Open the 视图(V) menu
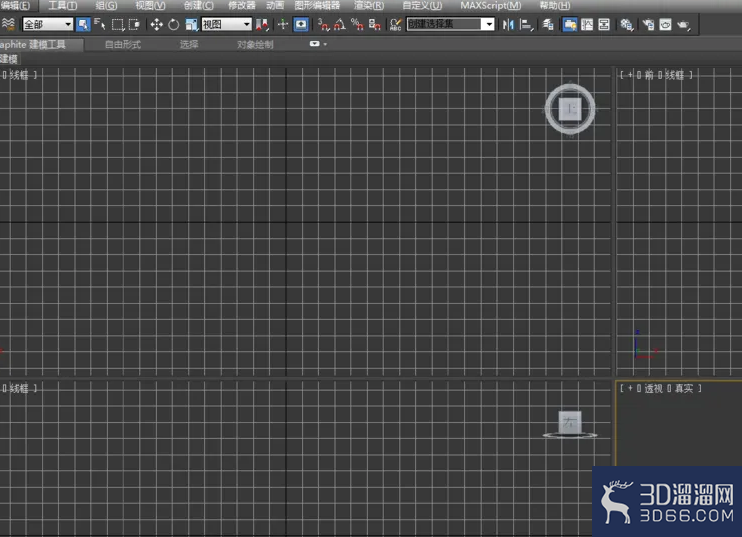This screenshot has width=742, height=537. (x=150, y=6)
